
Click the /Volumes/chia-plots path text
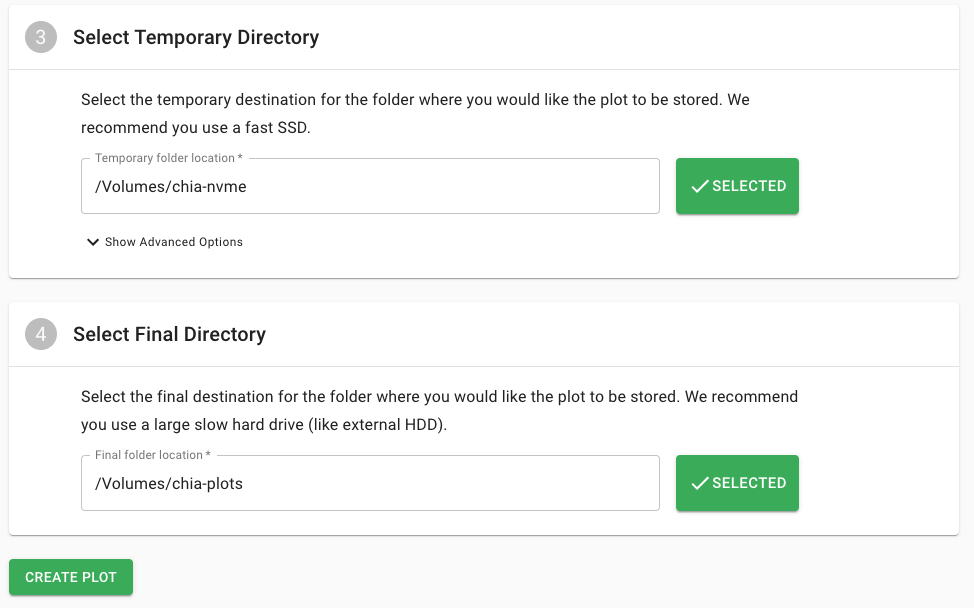[x=169, y=483]
